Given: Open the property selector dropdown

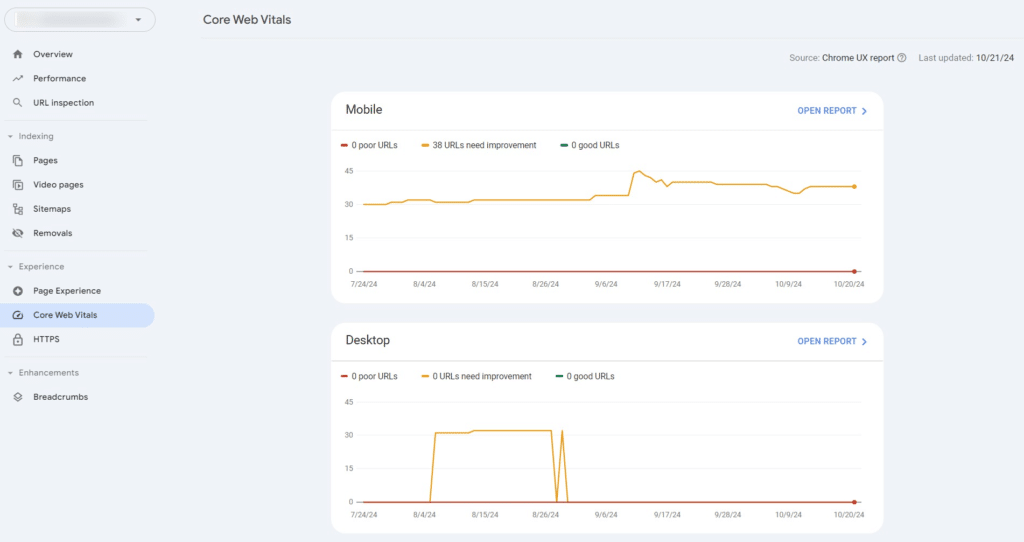Looking at the screenshot, I should pos(80,20).
